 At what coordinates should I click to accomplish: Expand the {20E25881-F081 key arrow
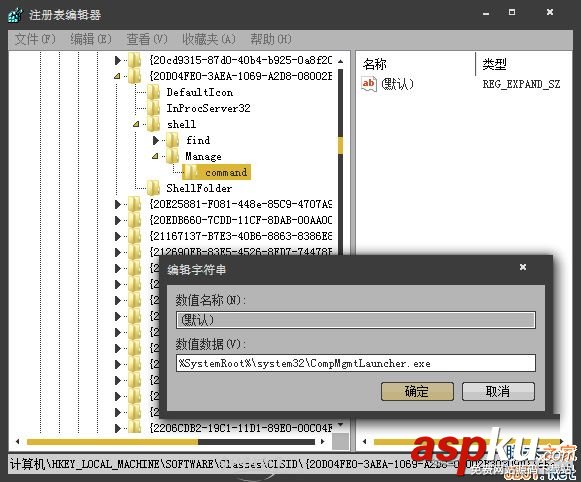tap(118, 204)
